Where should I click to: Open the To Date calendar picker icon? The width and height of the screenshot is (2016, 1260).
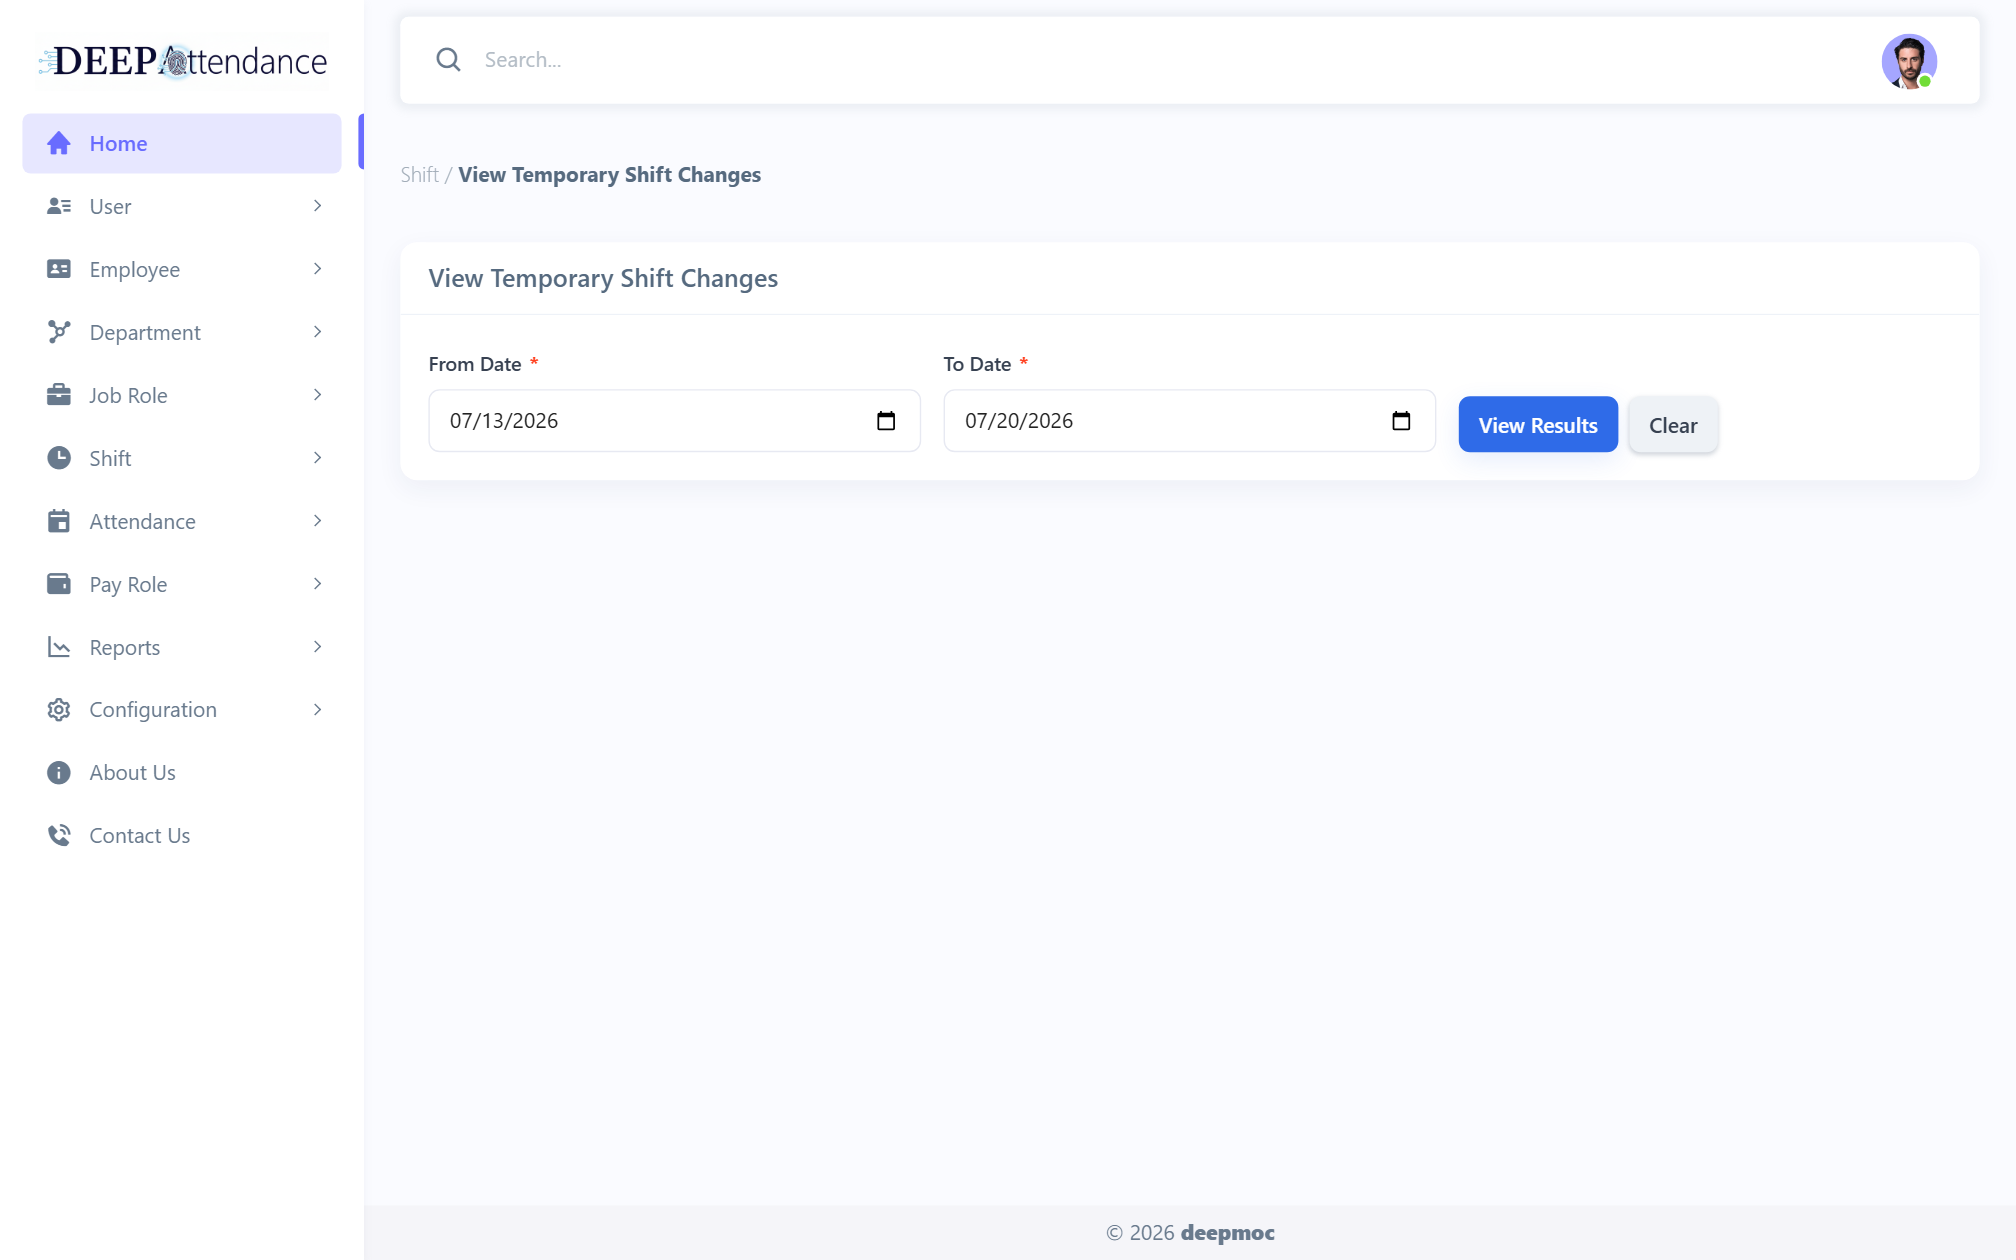pyautogui.click(x=1401, y=421)
